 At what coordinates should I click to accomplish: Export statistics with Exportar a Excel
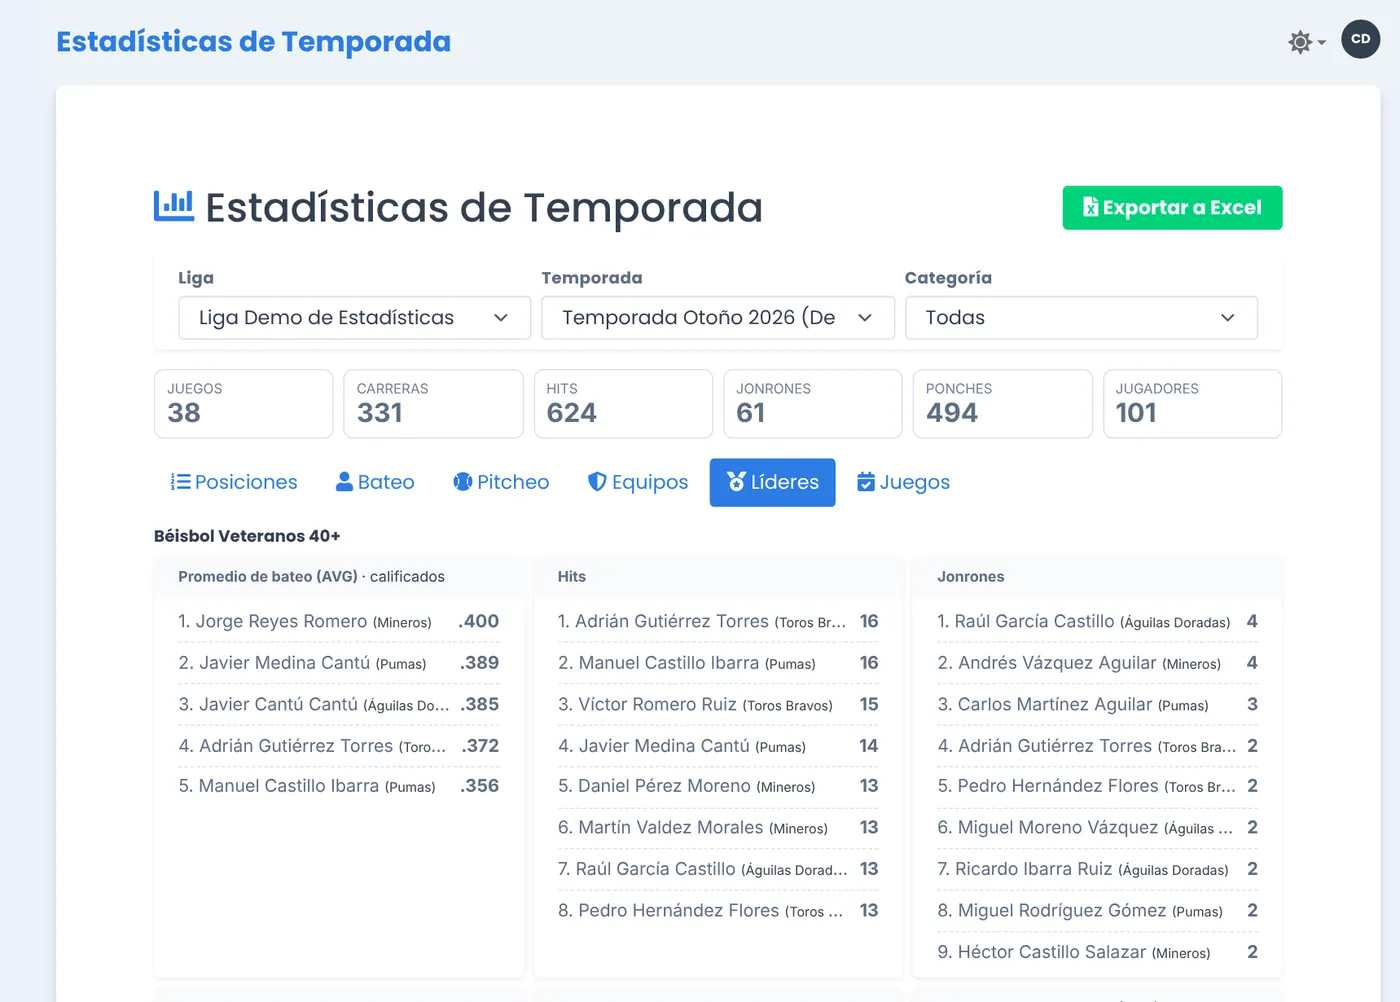click(1172, 208)
